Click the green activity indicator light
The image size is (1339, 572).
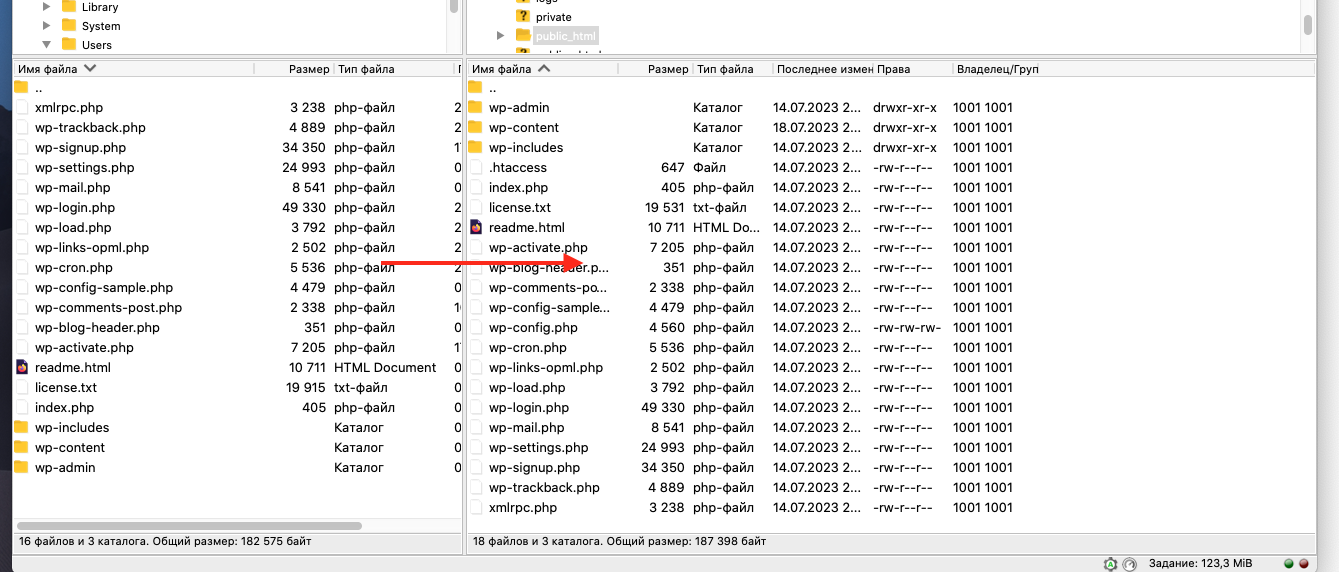click(1289, 564)
